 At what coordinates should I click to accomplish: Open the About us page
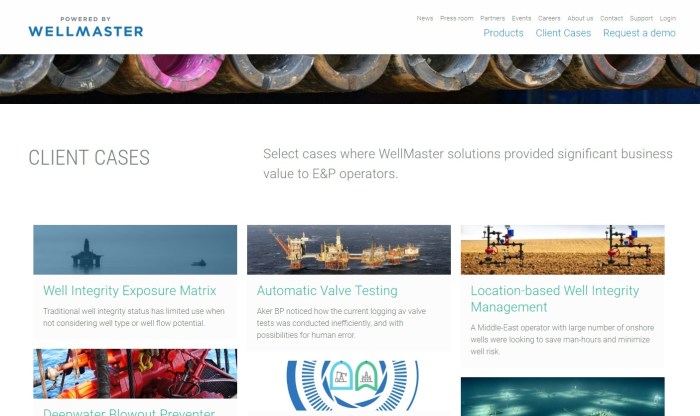[x=580, y=18]
